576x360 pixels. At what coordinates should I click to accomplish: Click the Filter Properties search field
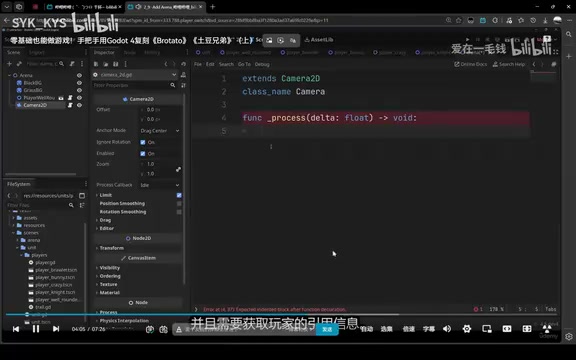click(x=134, y=85)
